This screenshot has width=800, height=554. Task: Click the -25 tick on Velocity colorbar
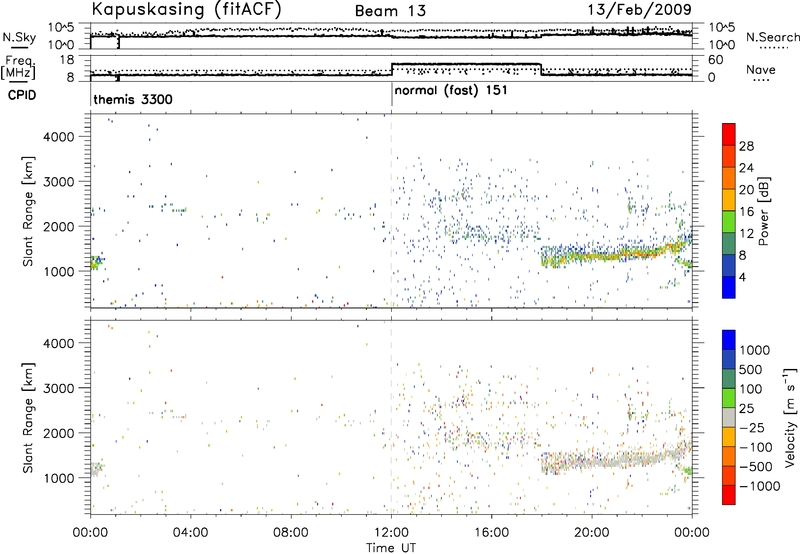coord(752,427)
